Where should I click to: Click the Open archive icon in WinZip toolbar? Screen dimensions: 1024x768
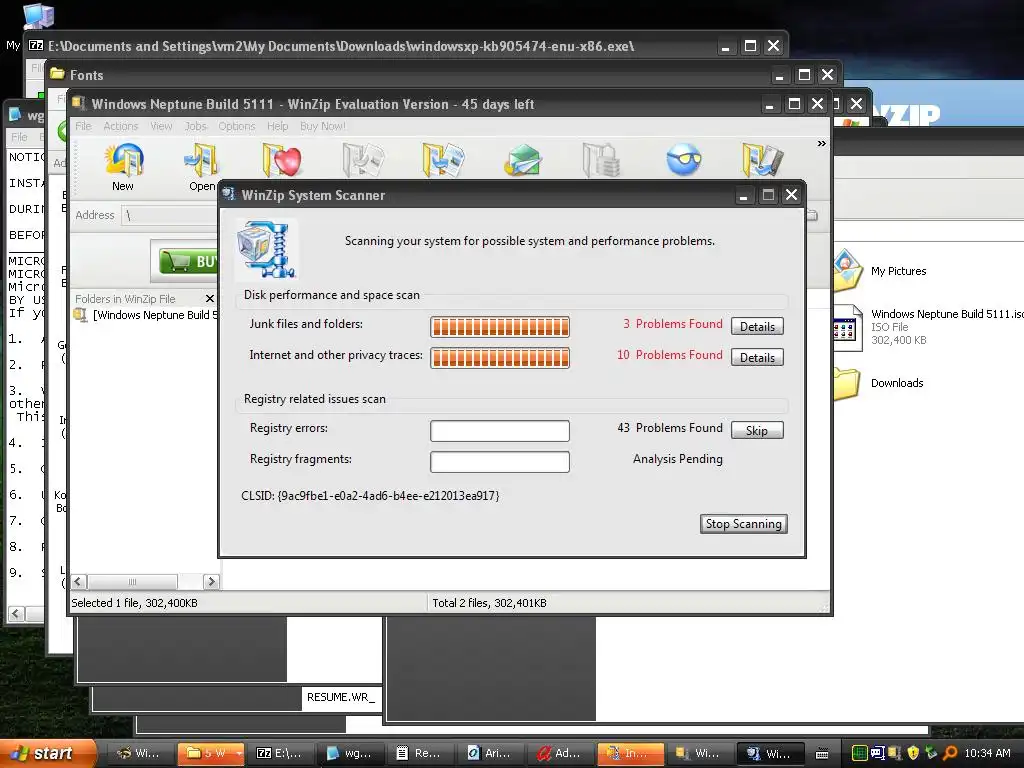coord(201,161)
